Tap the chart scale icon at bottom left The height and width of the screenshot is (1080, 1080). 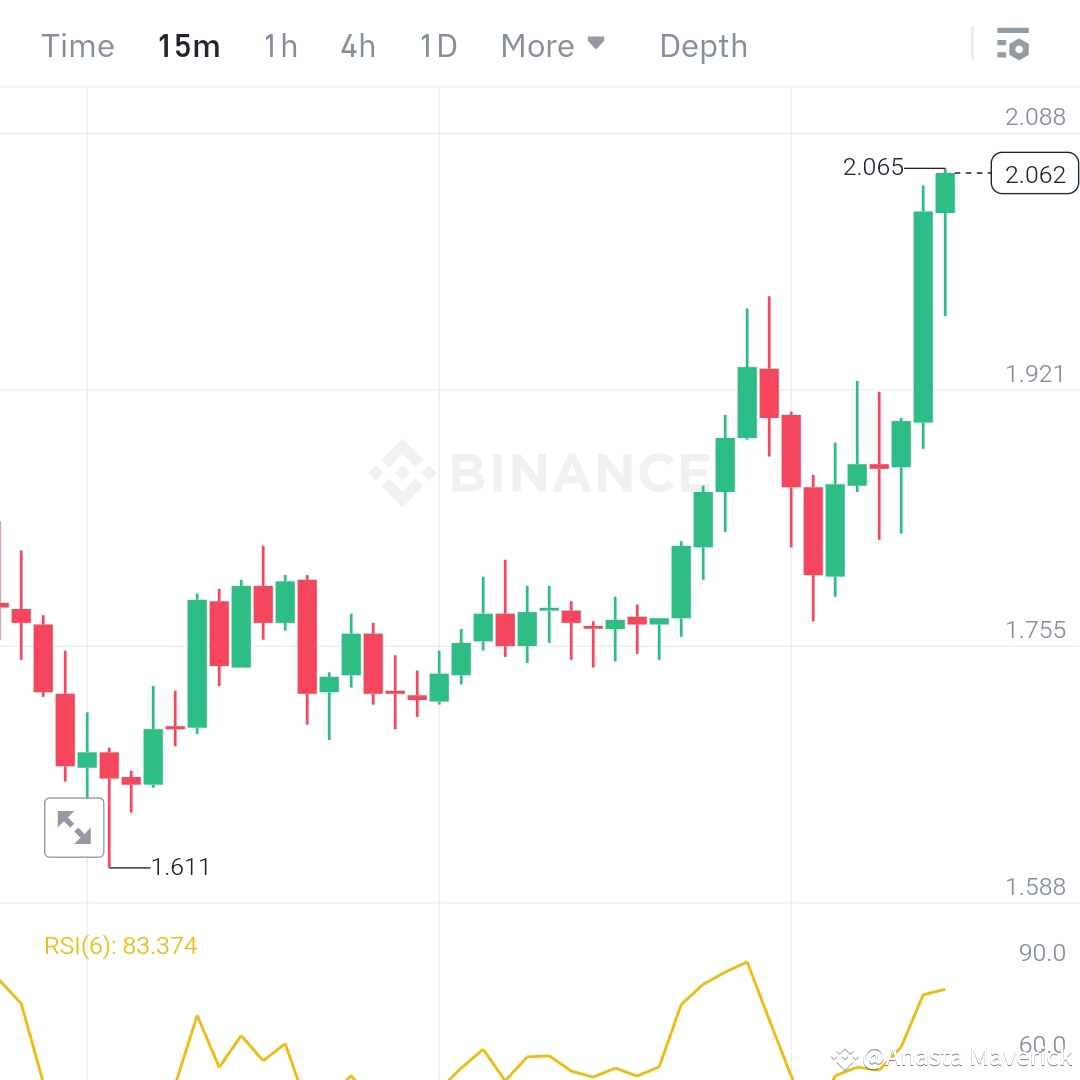(x=74, y=827)
